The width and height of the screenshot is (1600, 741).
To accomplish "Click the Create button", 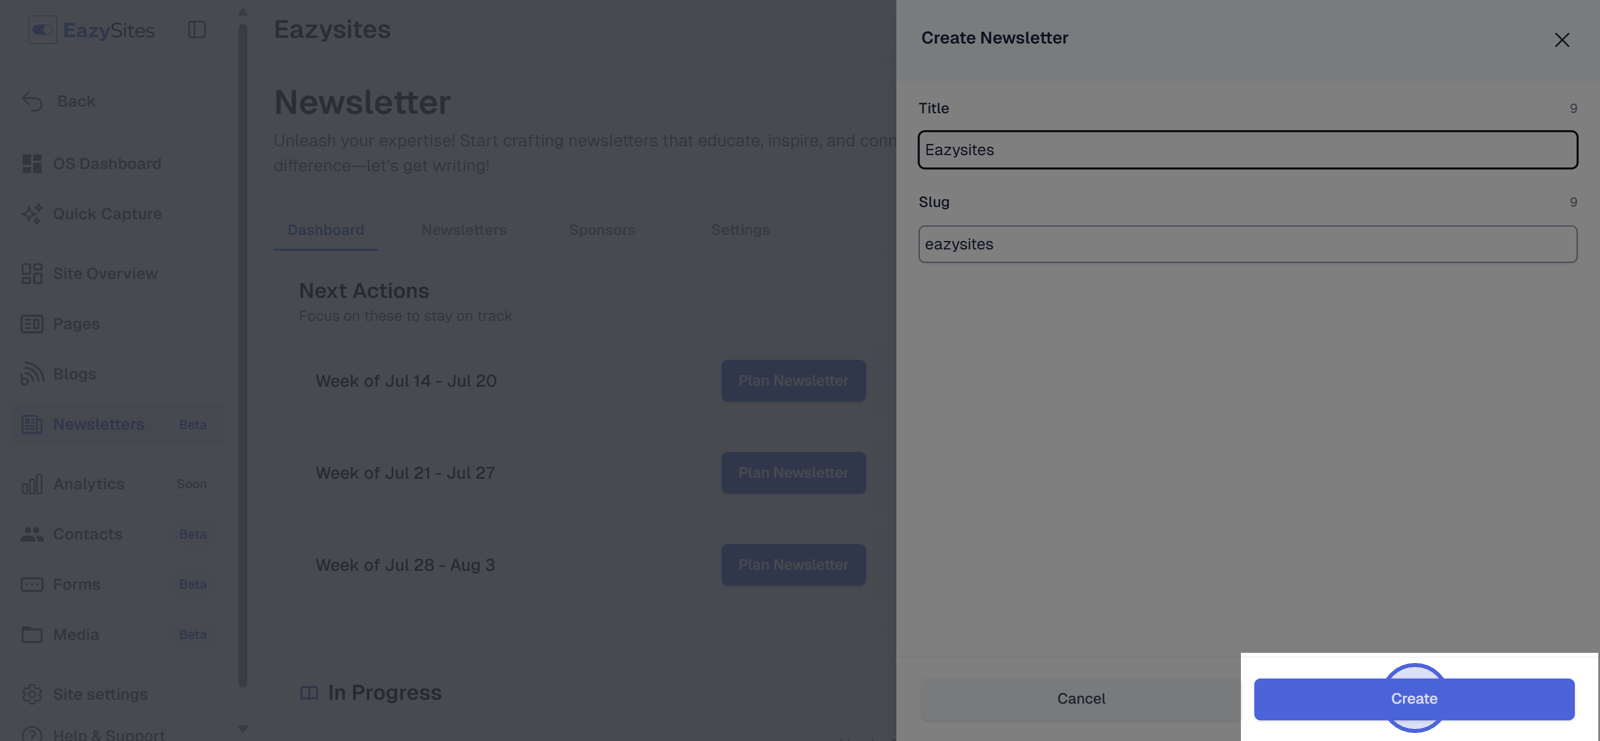I will coord(1414,699).
